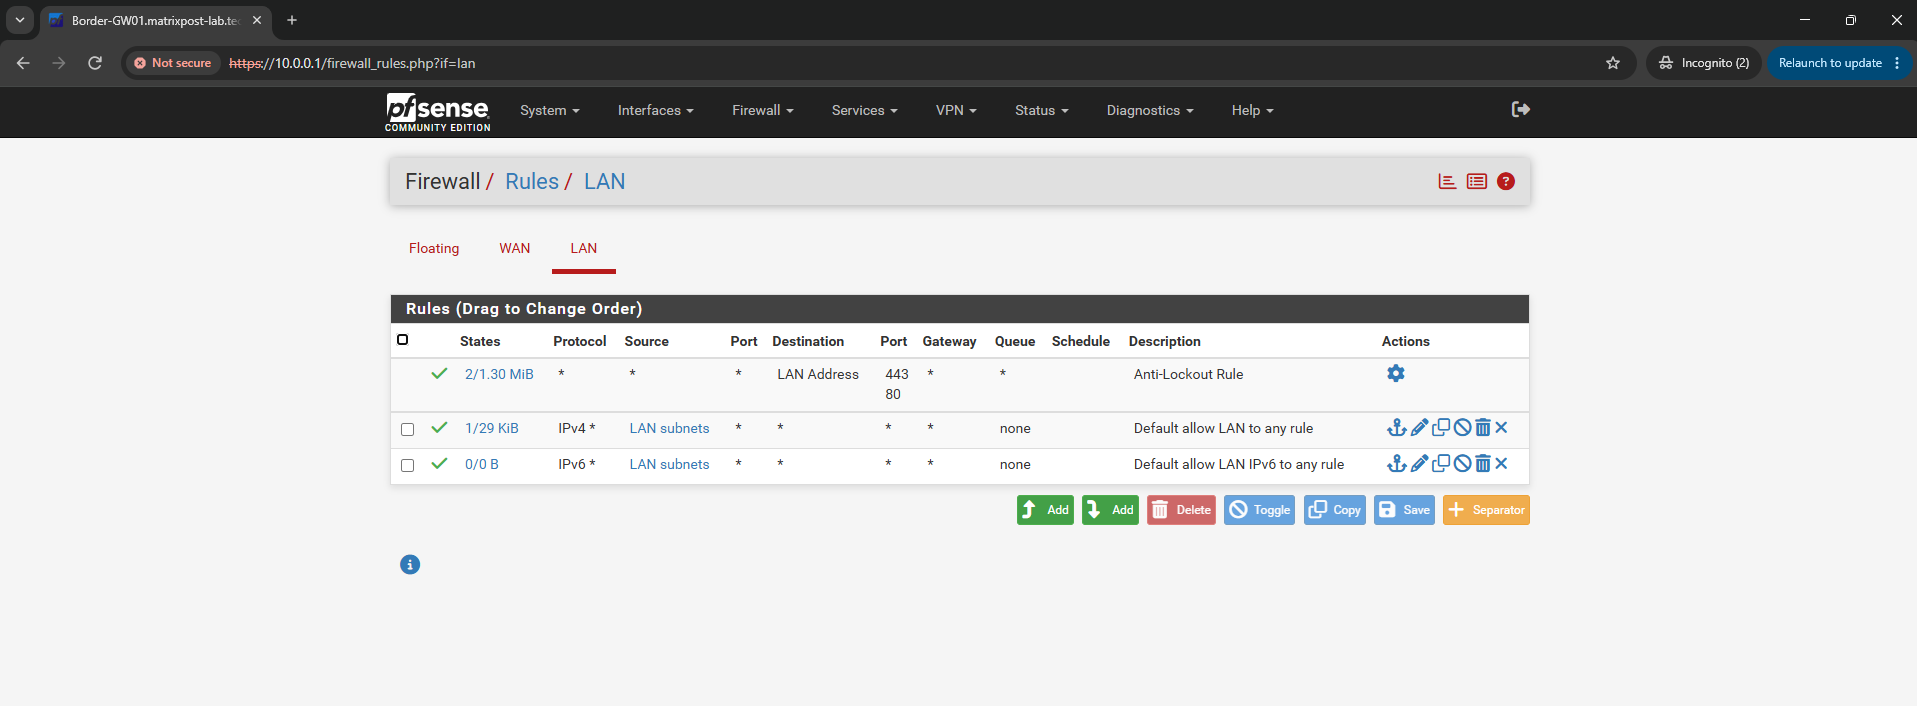Click green check of Anti-Lockout Rule
Screen dimensions: 1917x706
[x=439, y=373]
